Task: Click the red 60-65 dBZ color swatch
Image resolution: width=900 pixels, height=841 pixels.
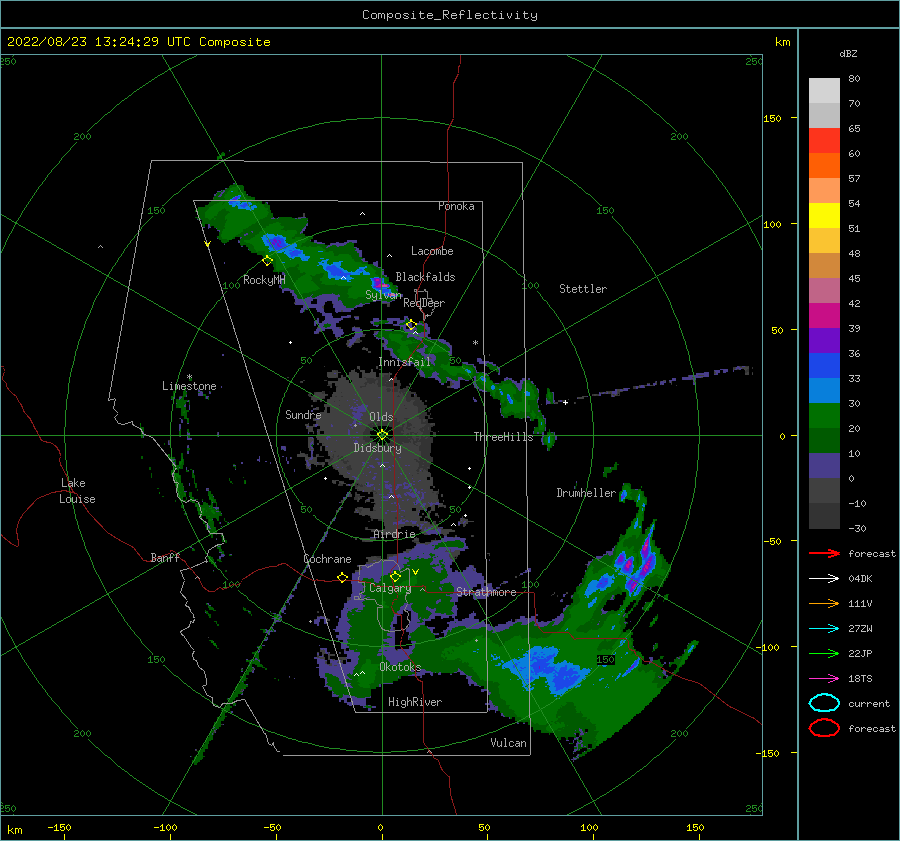Action: click(824, 141)
